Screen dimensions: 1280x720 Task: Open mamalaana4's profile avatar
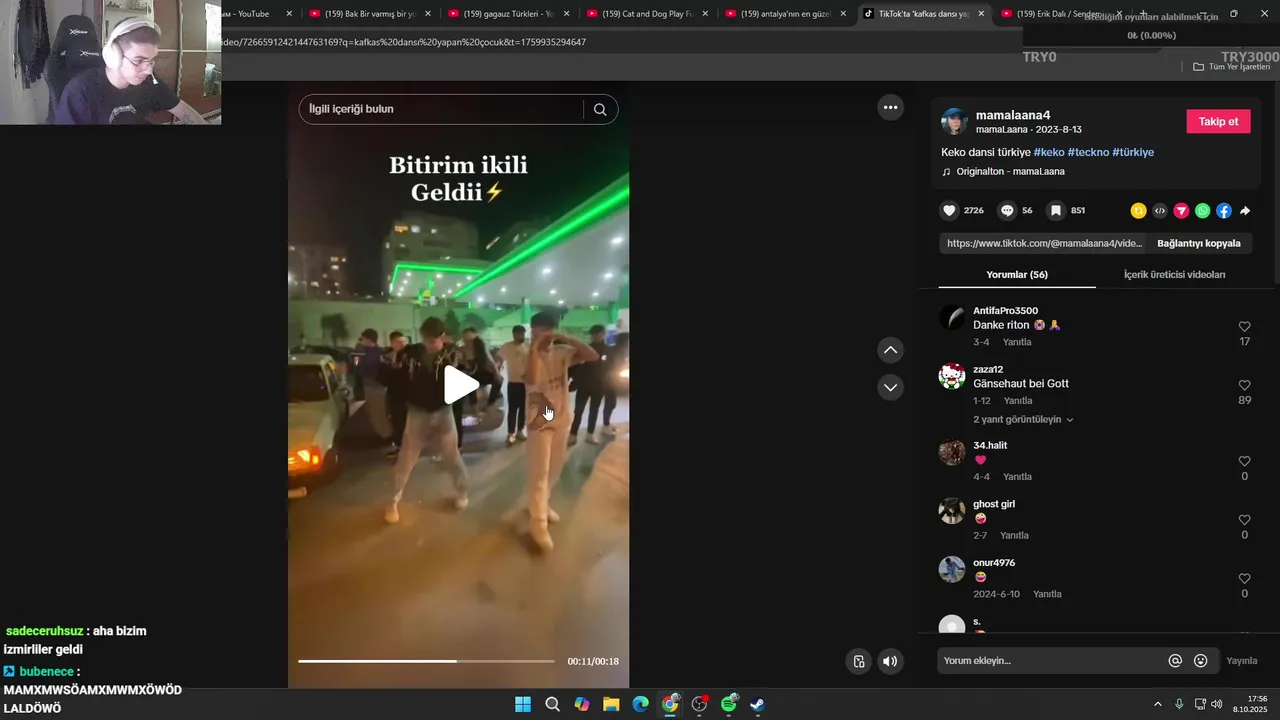point(955,122)
